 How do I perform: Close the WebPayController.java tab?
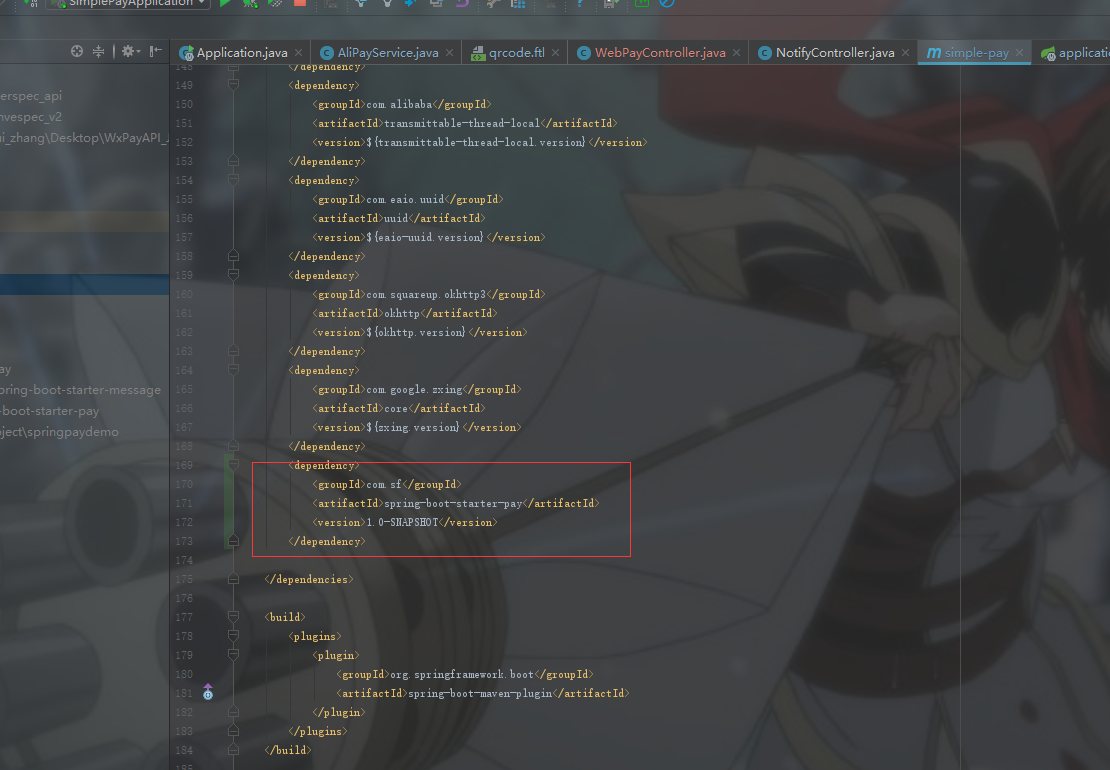(737, 52)
